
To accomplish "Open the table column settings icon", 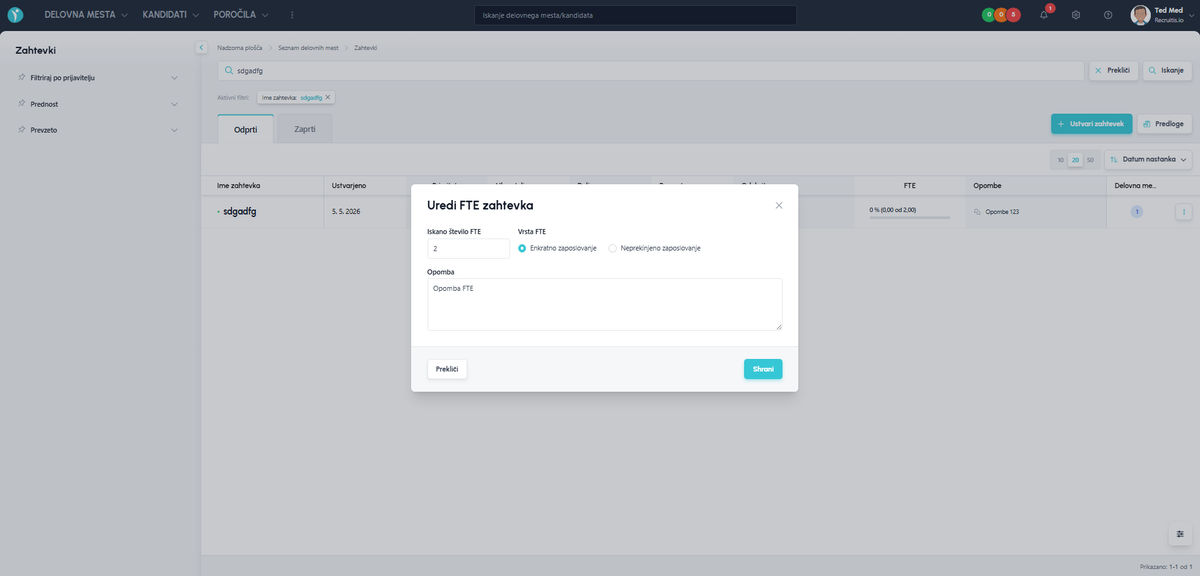I will pos(1180,534).
